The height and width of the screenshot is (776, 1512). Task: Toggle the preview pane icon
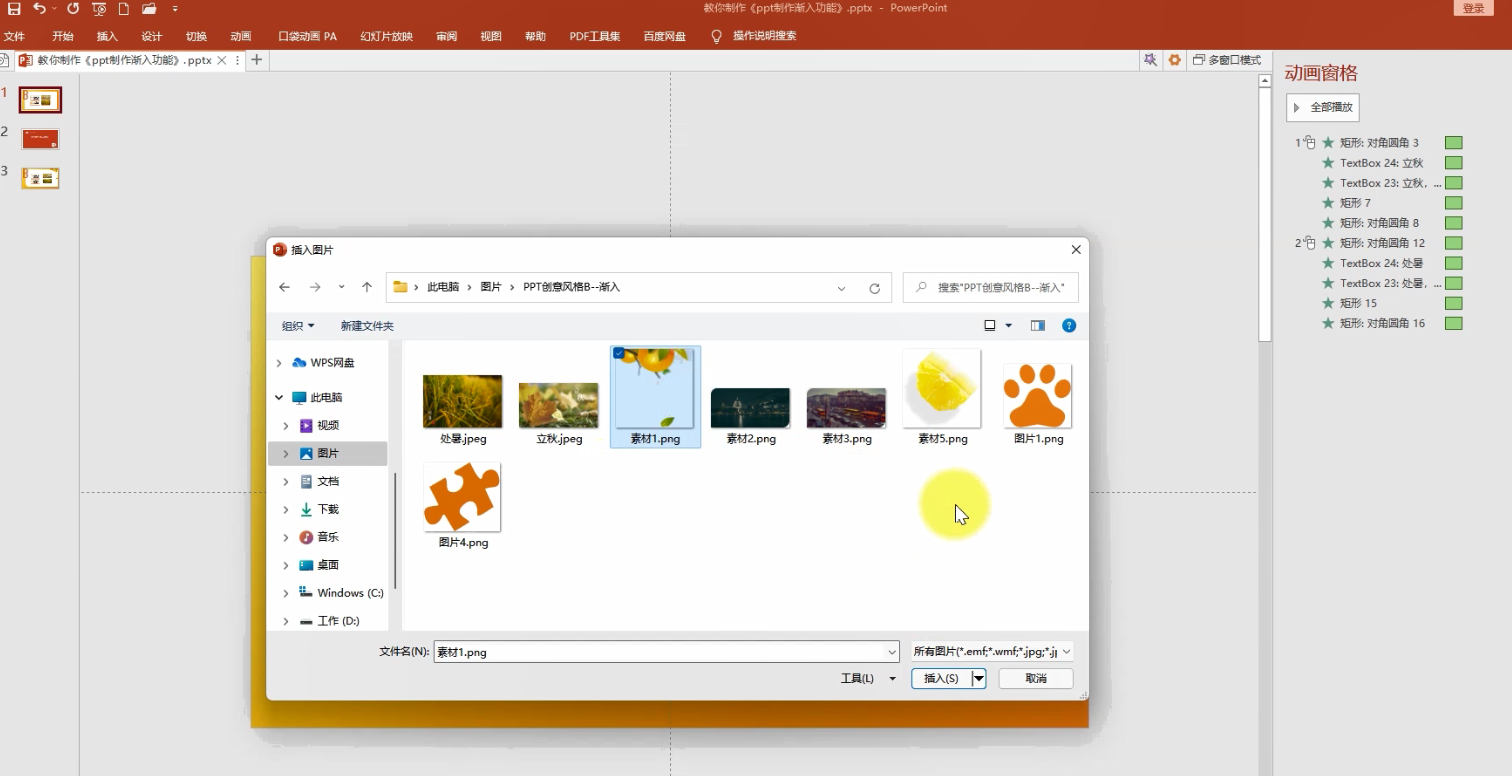pos(1038,326)
